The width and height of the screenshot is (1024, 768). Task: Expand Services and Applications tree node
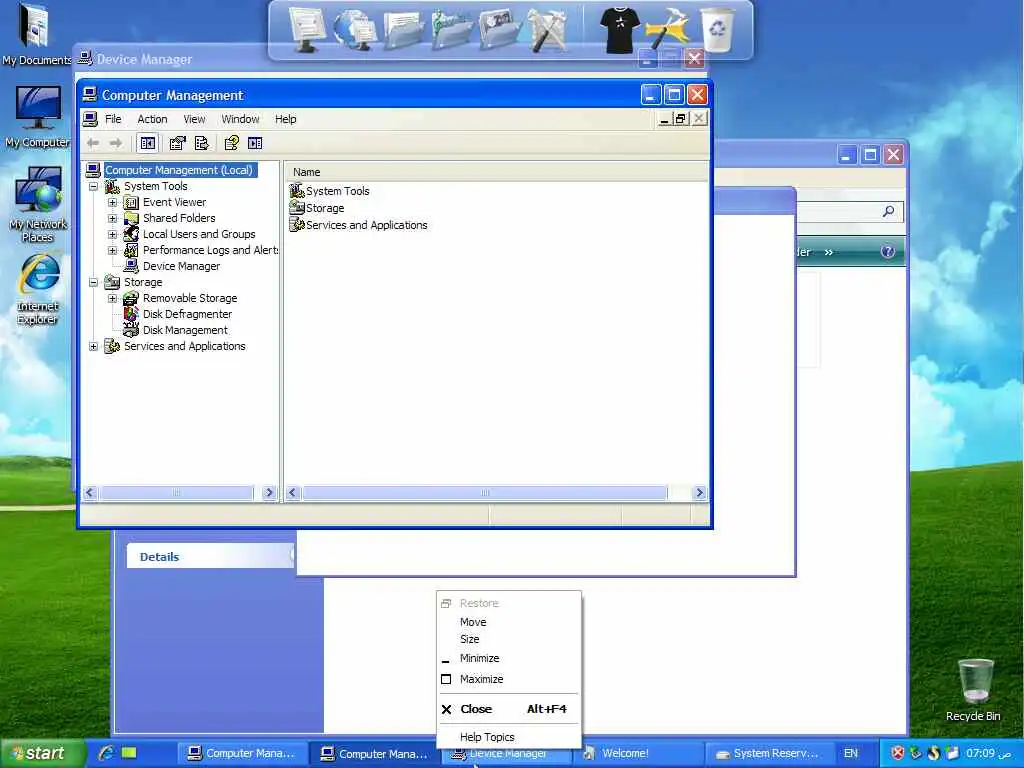click(x=93, y=347)
